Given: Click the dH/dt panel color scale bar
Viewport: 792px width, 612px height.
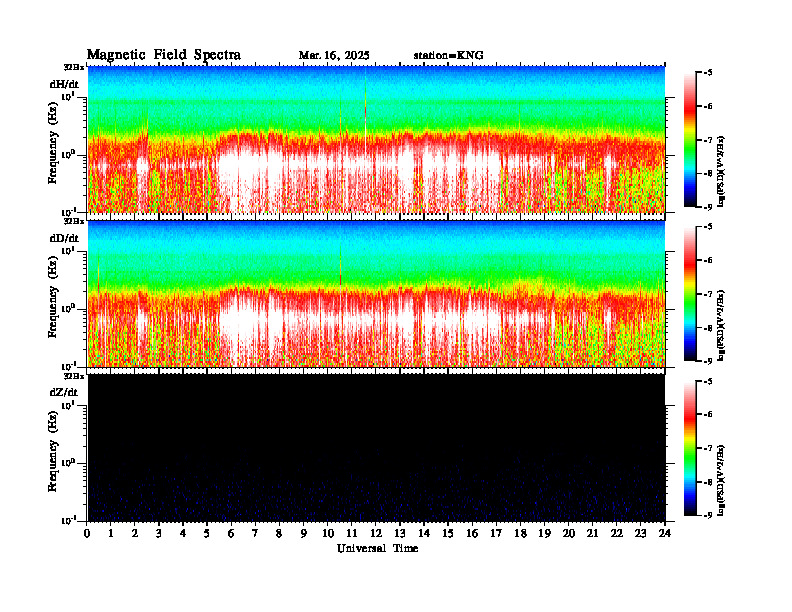Looking at the screenshot, I should pyautogui.click(x=689, y=140).
